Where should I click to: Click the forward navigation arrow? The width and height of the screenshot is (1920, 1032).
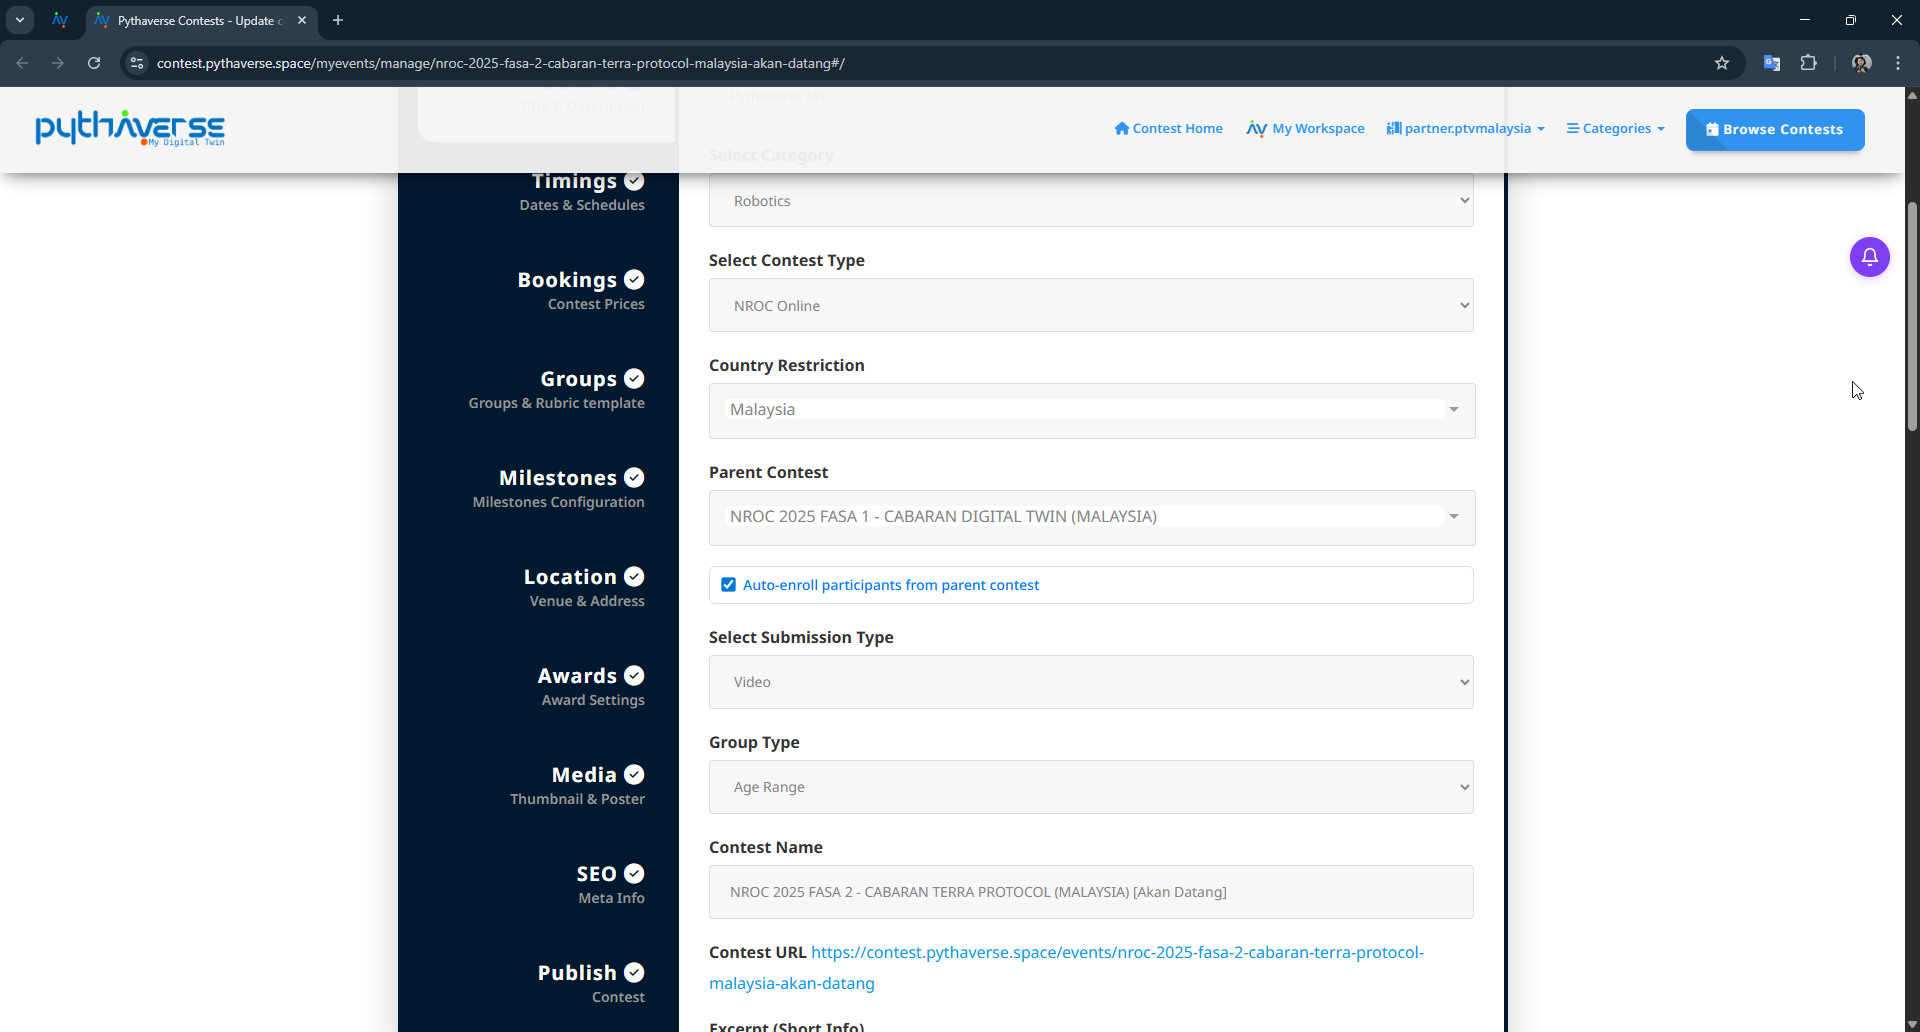click(x=58, y=63)
